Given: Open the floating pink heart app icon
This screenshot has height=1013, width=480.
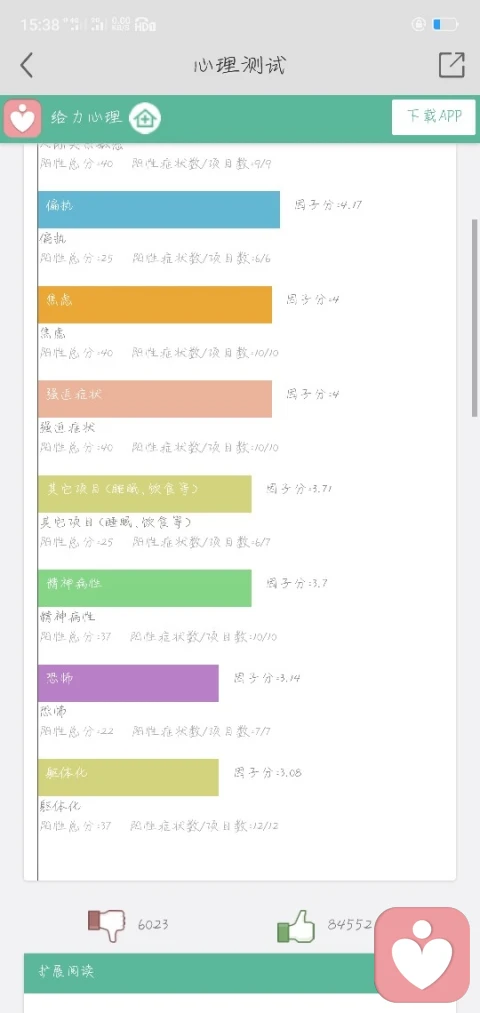Looking at the screenshot, I should pos(422,955).
